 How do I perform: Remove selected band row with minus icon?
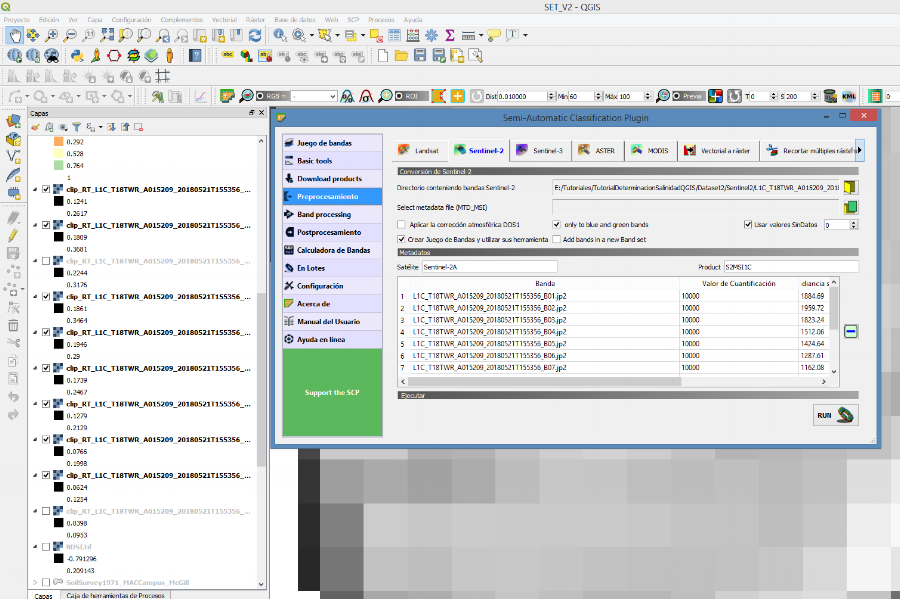pos(851,332)
